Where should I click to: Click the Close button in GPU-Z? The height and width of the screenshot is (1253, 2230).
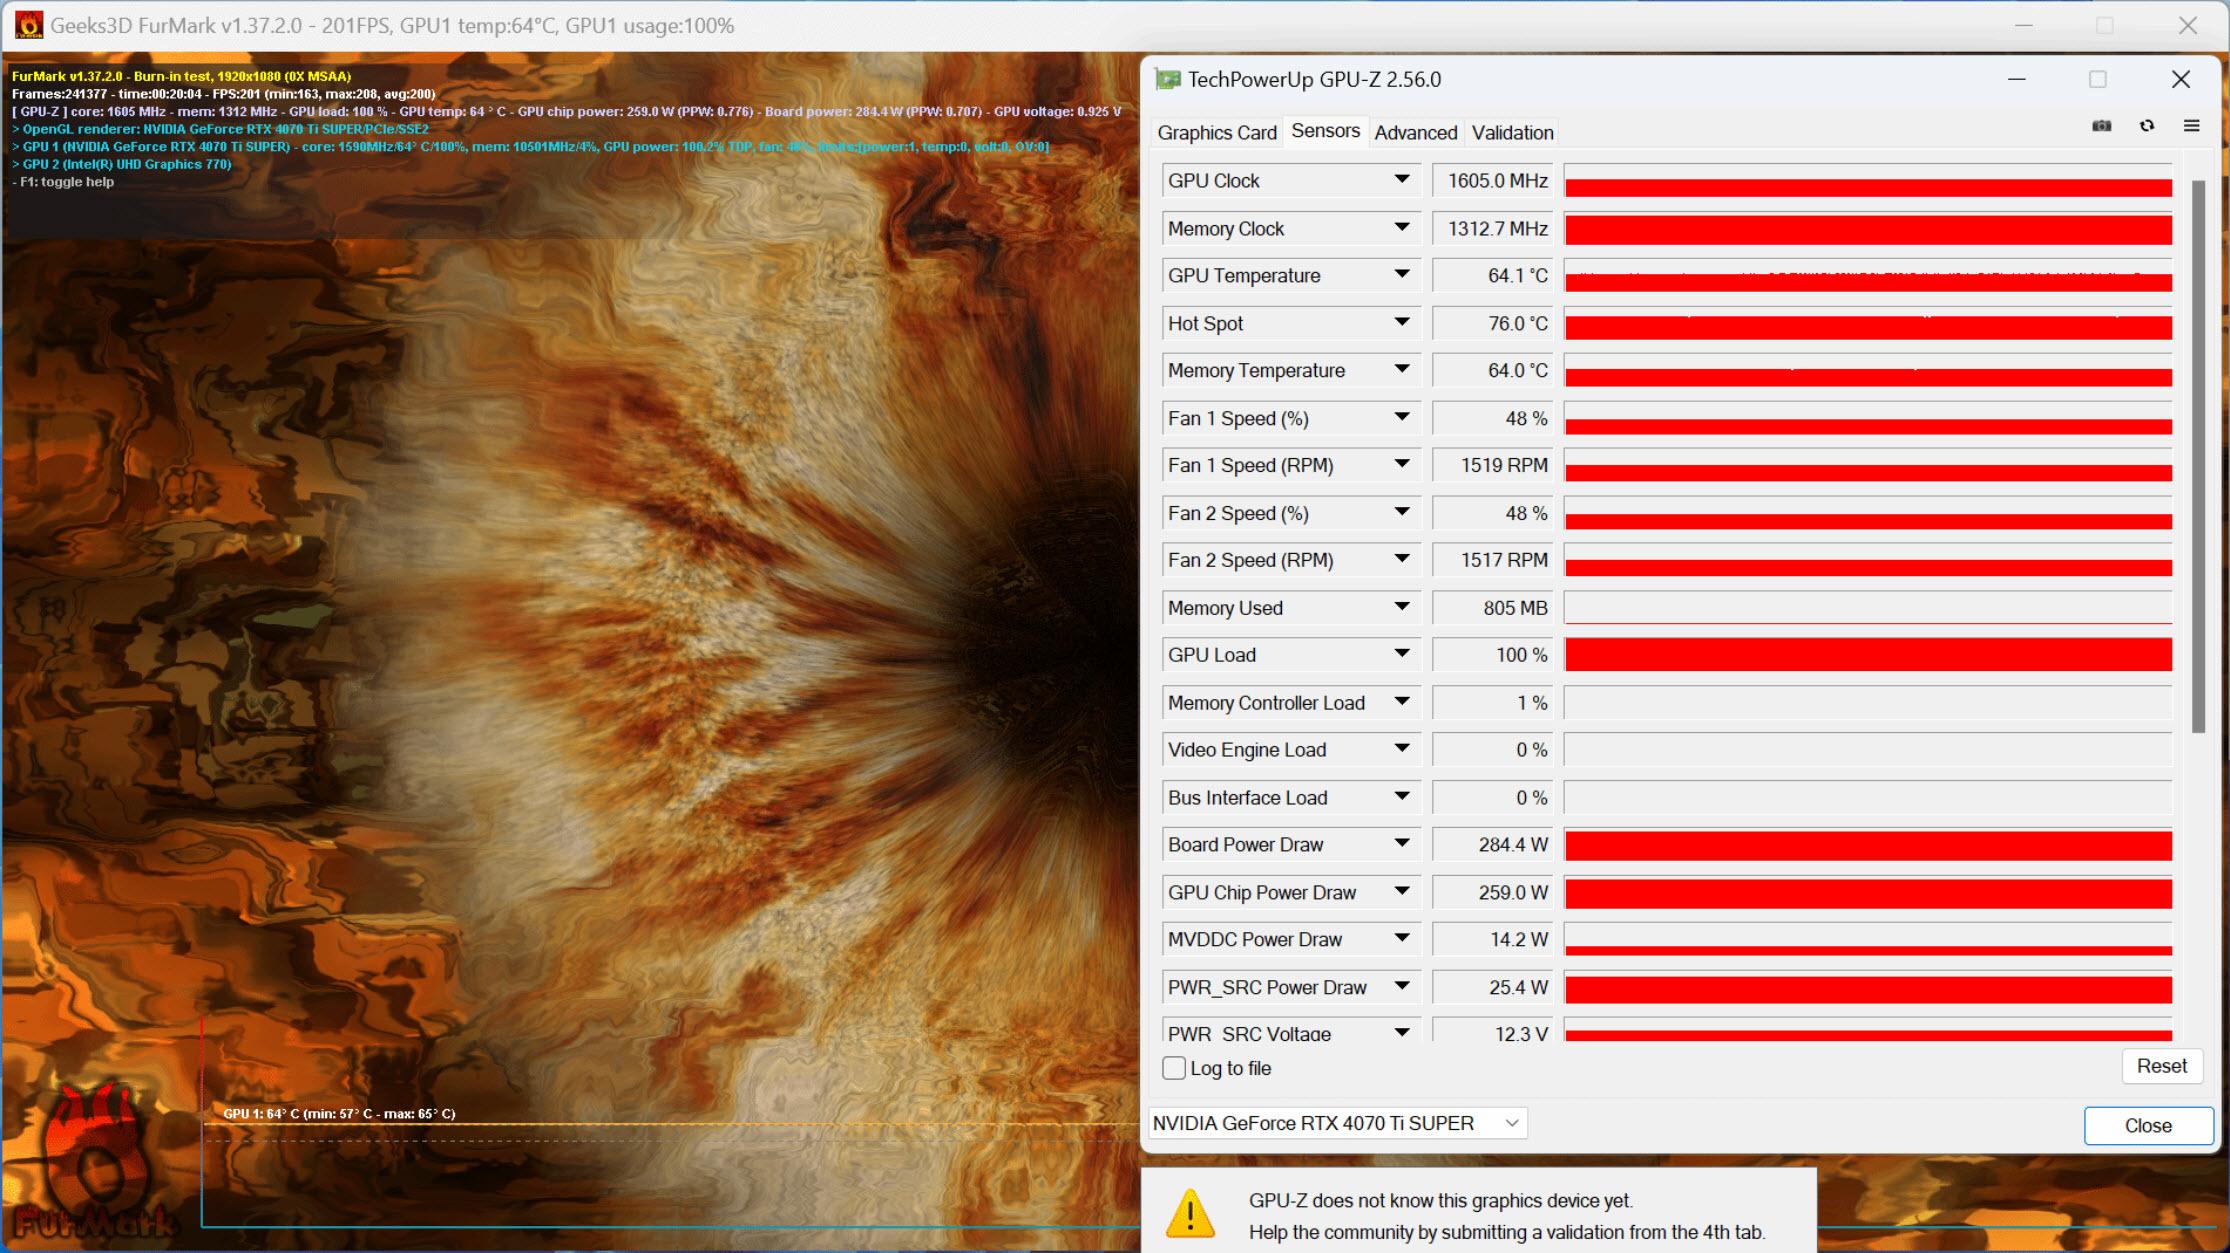click(x=2144, y=1123)
